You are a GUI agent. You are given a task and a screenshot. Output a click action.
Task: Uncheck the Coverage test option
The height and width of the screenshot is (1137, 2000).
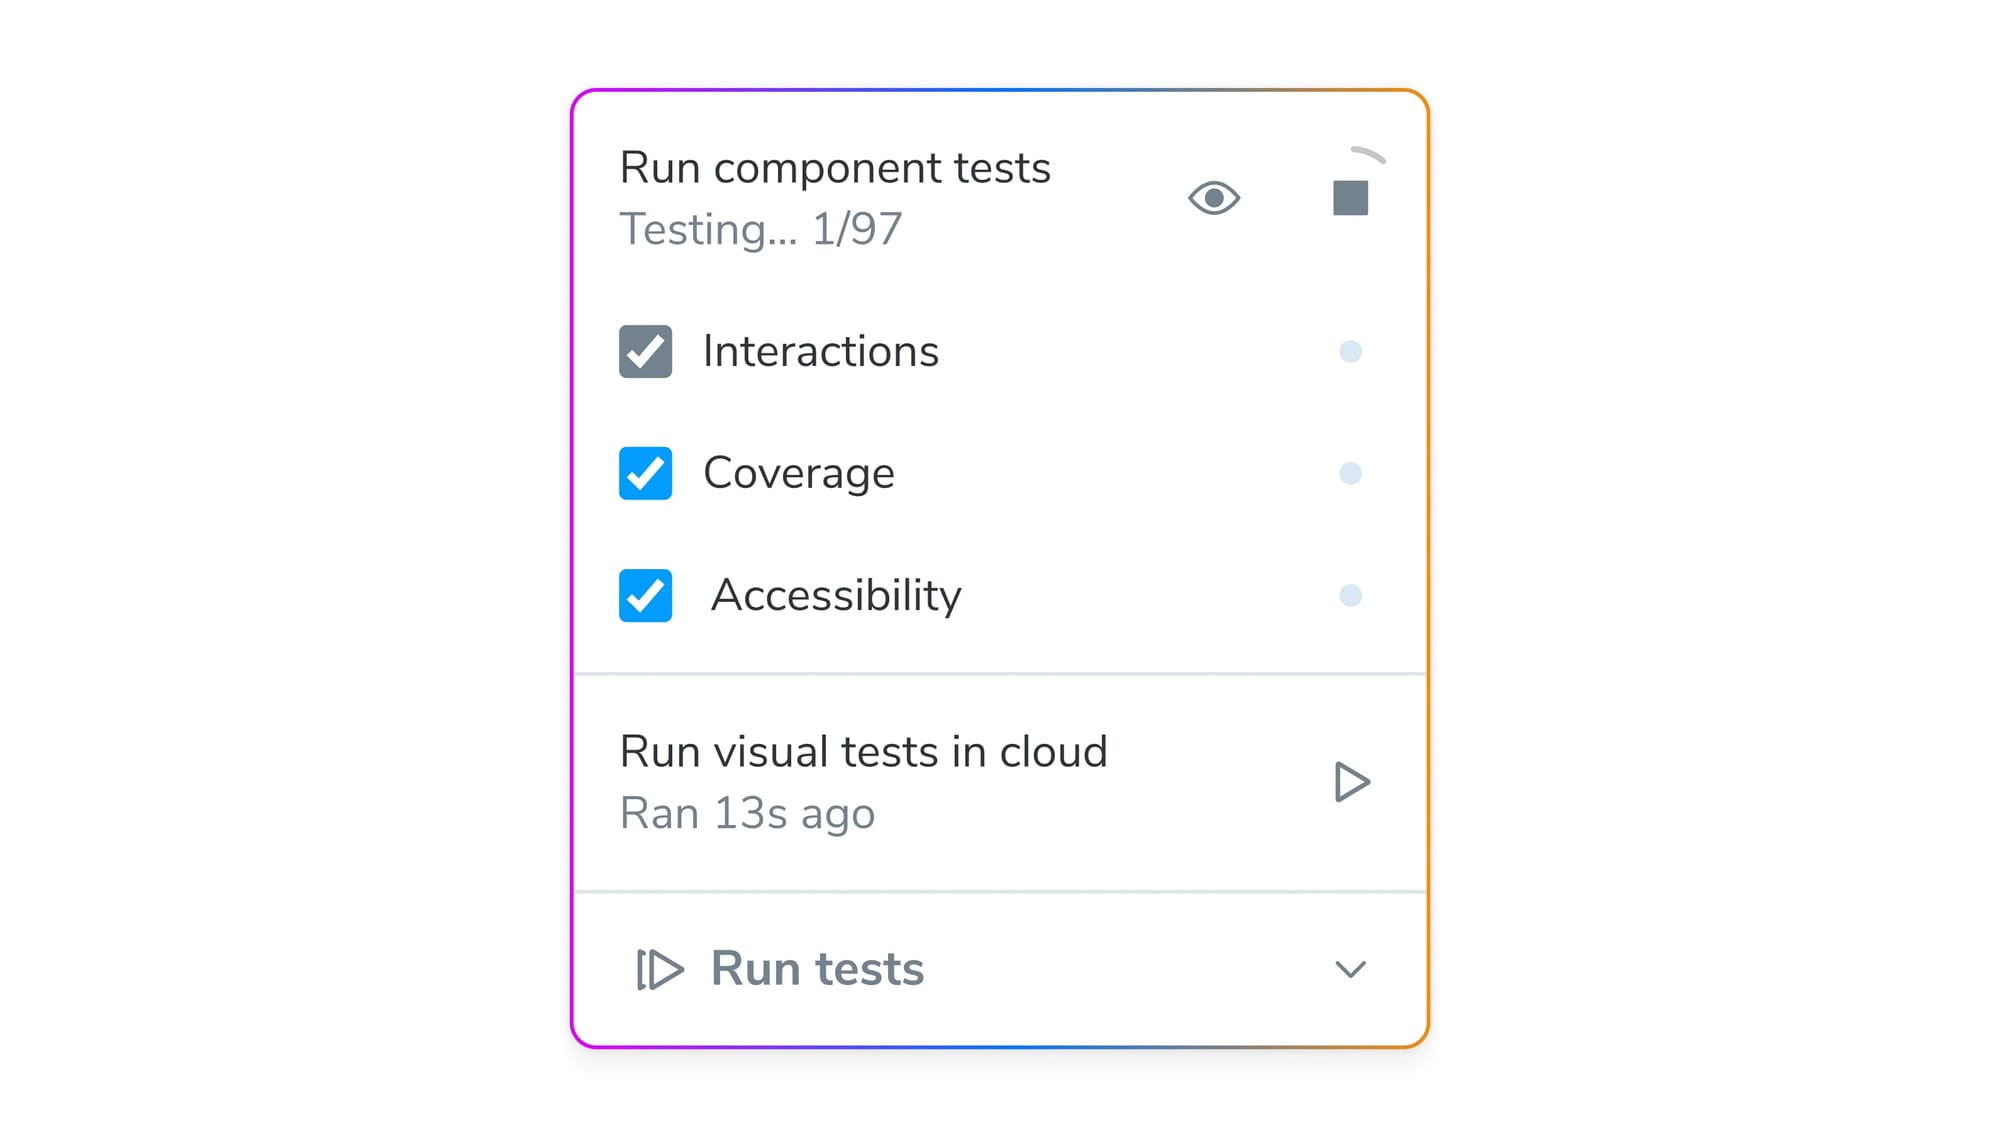(x=645, y=473)
